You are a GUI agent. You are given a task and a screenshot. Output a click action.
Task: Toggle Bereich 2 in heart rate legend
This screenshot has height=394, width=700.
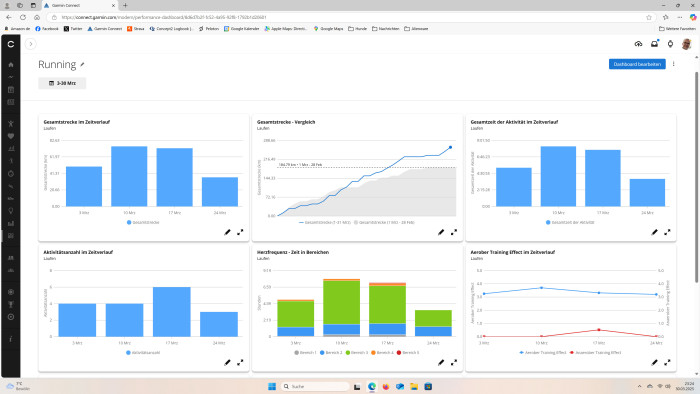coord(331,353)
